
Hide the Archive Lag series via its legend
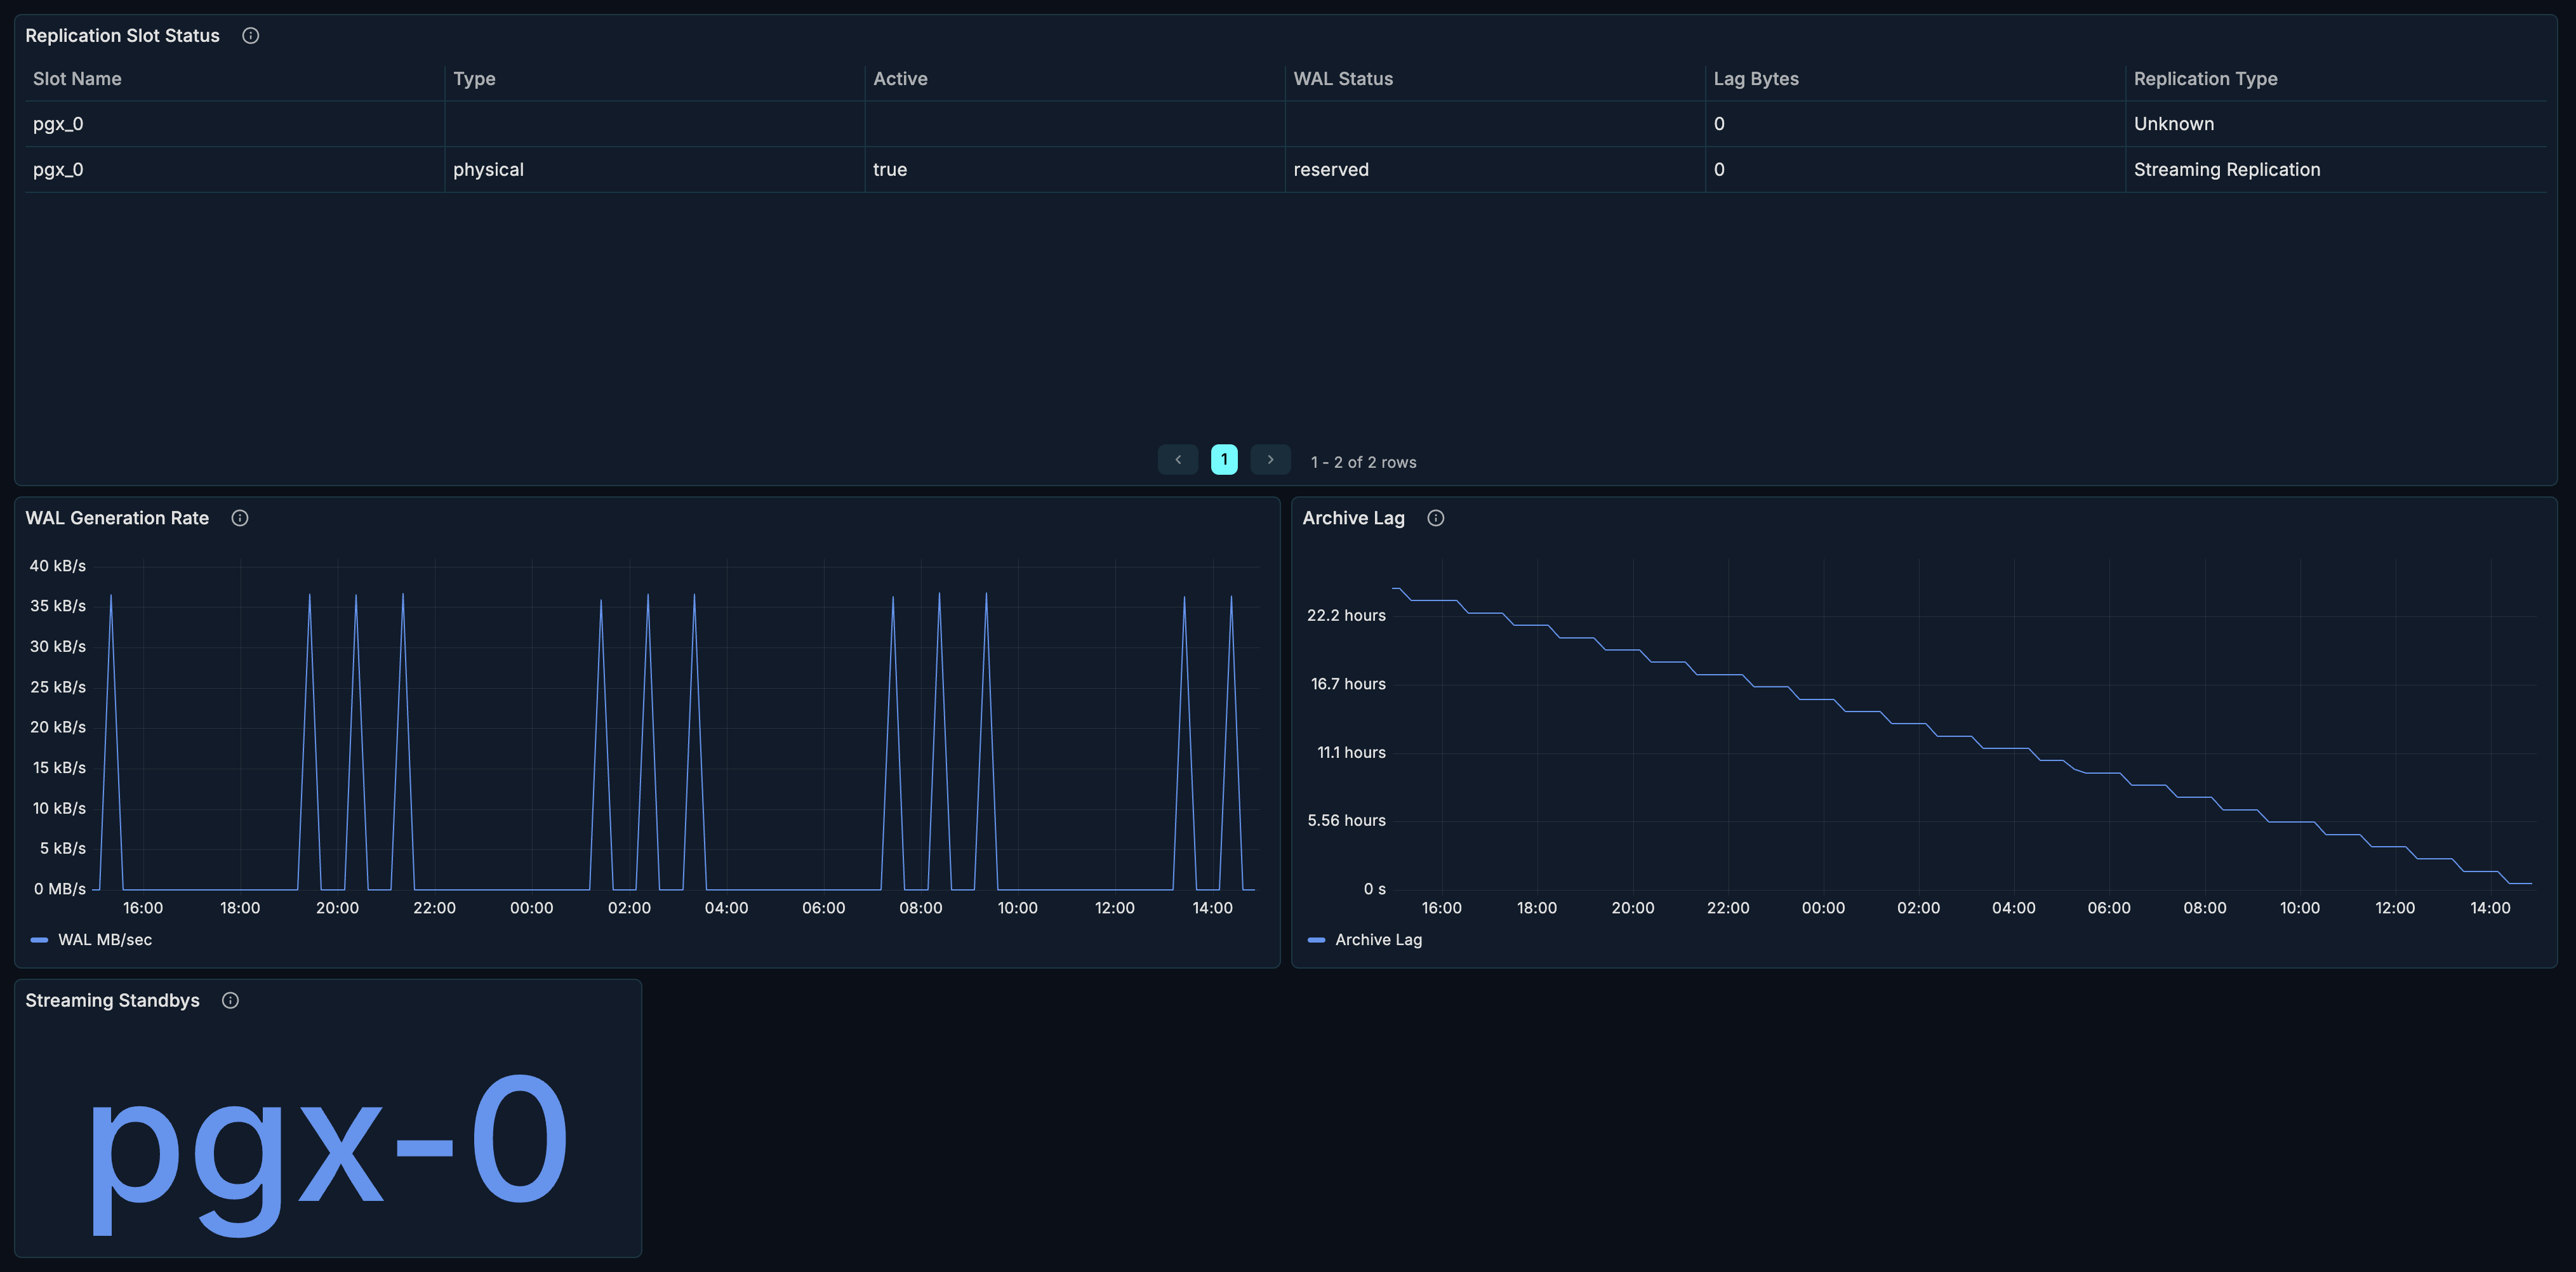pyautogui.click(x=1378, y=939)
